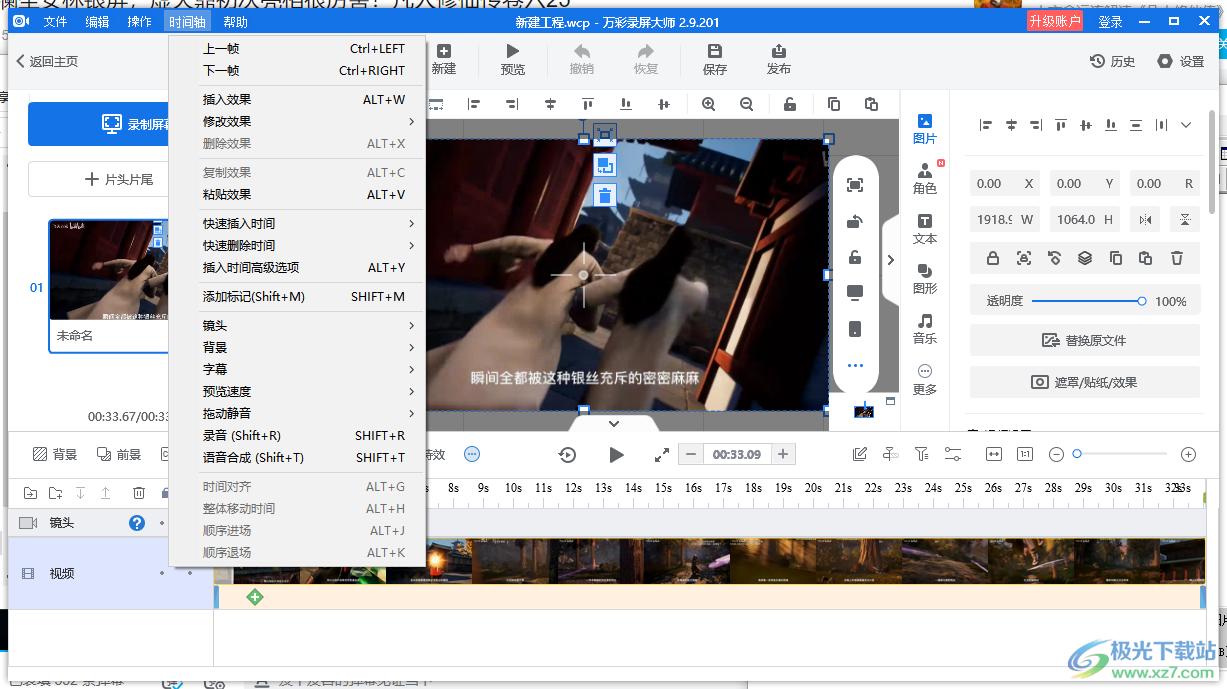Open the 文本 (Text) side panel
The height and width of the screenshot is (689, 1227).
(925, 229)
